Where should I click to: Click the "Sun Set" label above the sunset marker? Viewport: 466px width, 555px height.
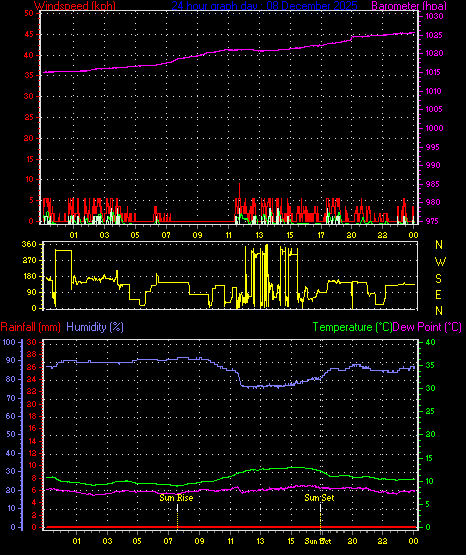coord(319,498)
